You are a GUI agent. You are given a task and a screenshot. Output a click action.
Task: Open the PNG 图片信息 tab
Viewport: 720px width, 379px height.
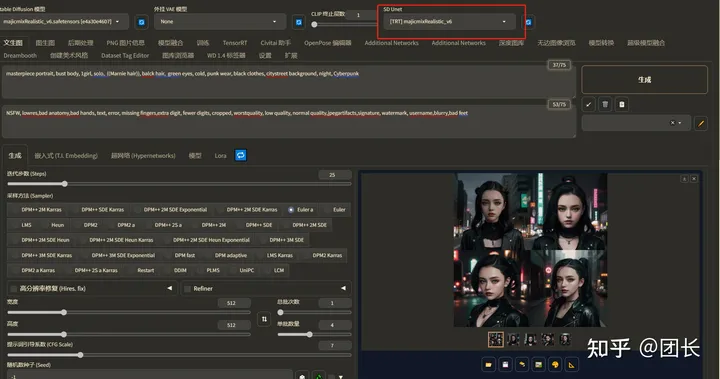[125, 43]
